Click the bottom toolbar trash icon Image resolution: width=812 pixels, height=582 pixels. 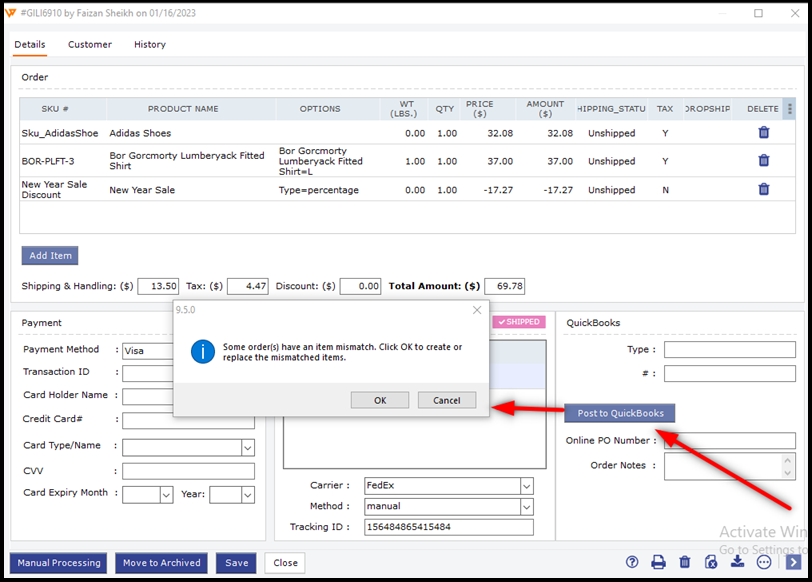pyautogui.click(x=685, y=562)
